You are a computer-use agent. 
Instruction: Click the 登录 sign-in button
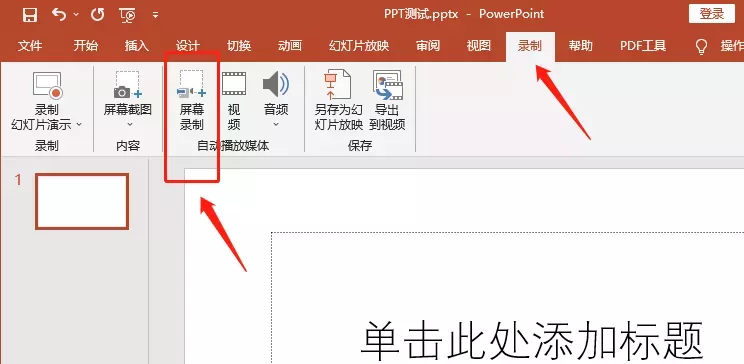(x=711, y=14)
